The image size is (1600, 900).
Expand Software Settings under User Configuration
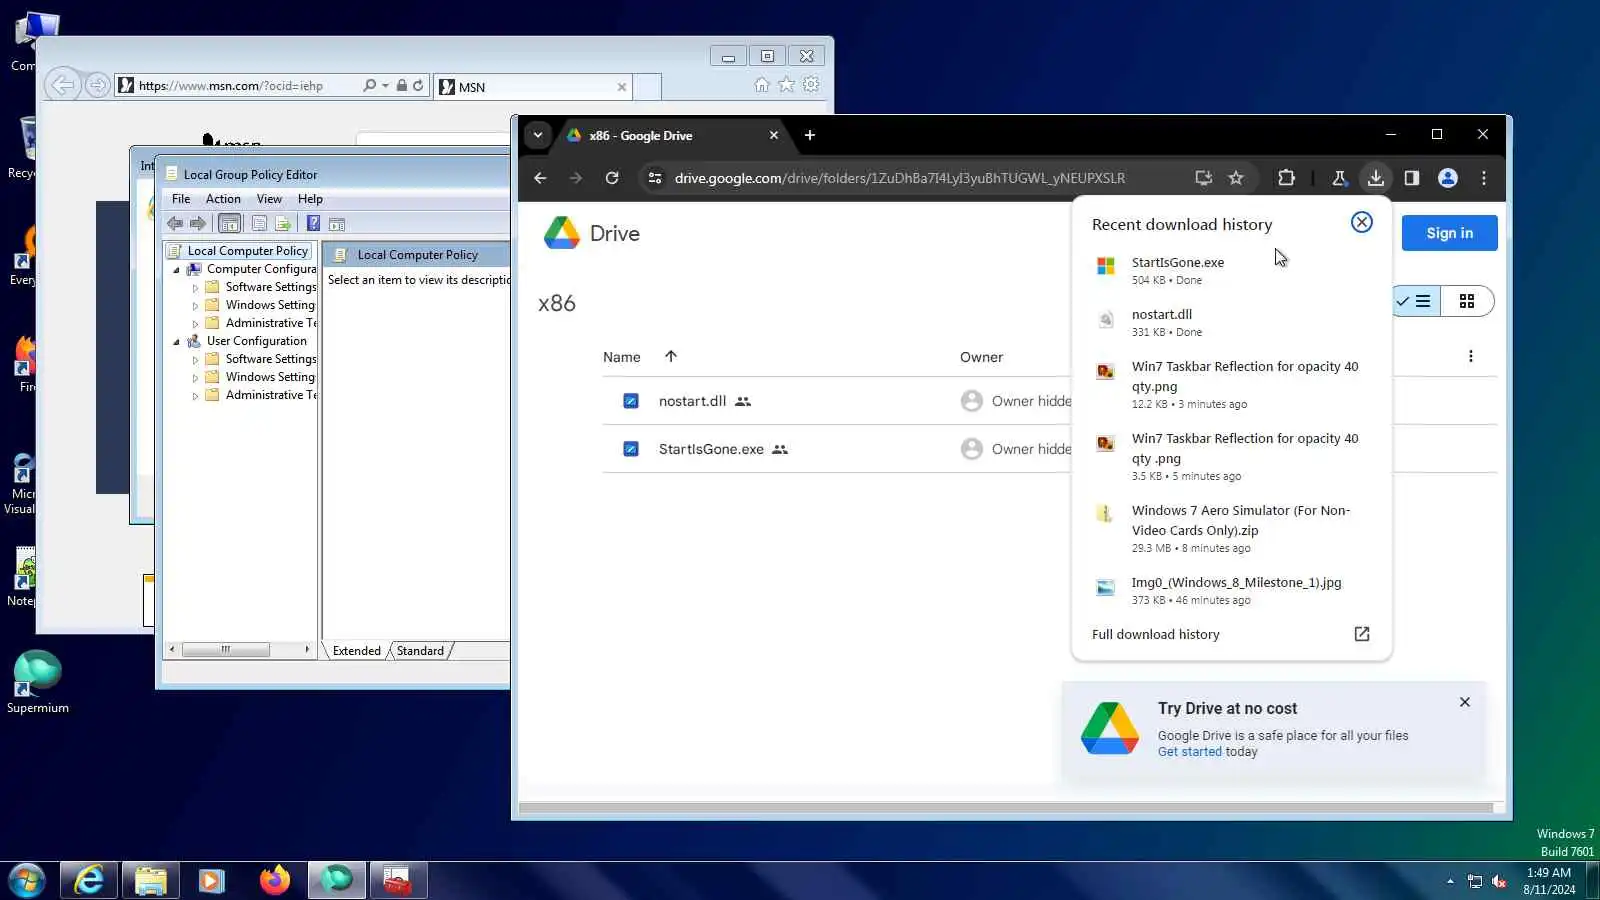coord(195,360)
